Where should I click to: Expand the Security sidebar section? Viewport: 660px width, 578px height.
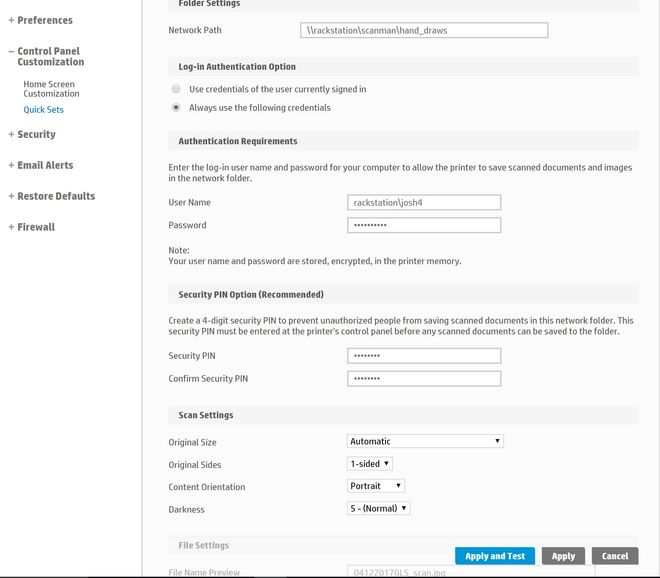click(35, 134)
